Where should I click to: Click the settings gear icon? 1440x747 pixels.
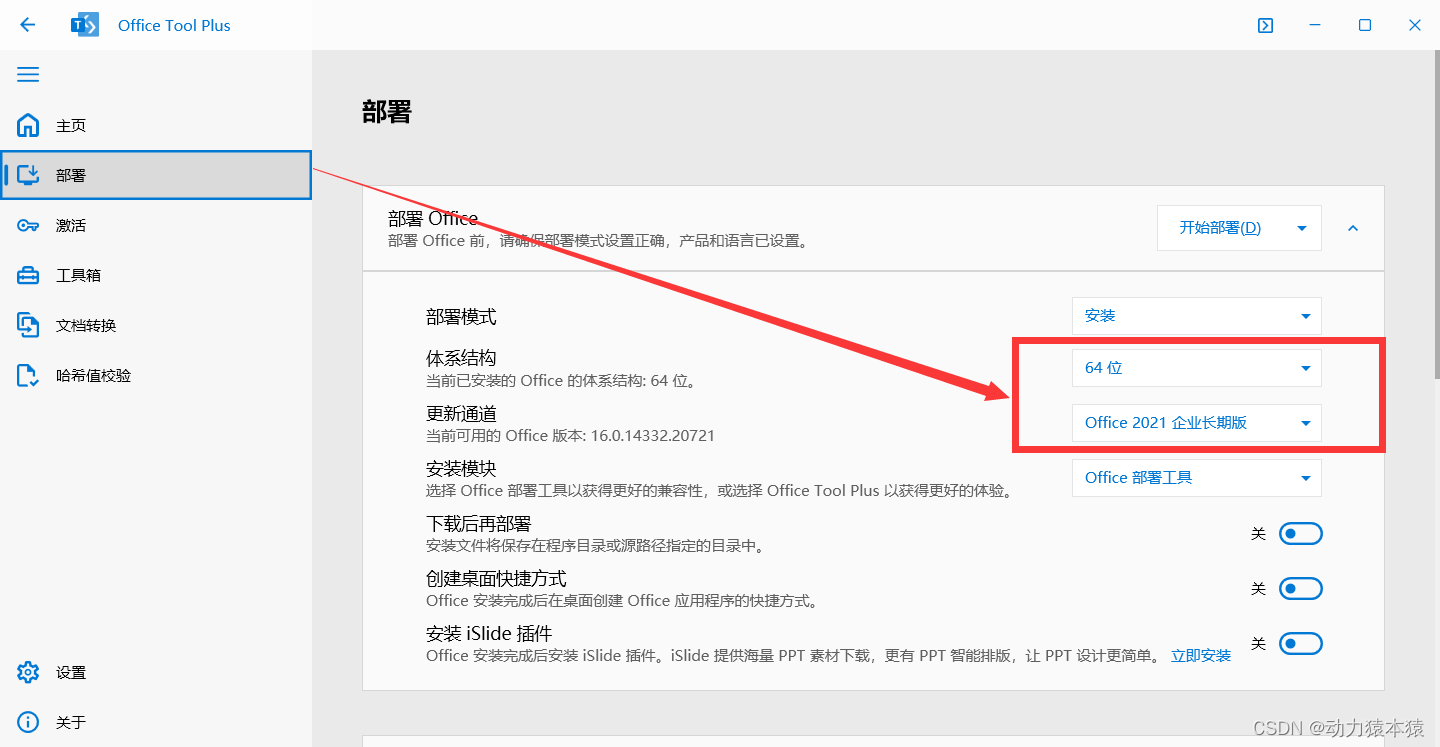tap(28, 672)
